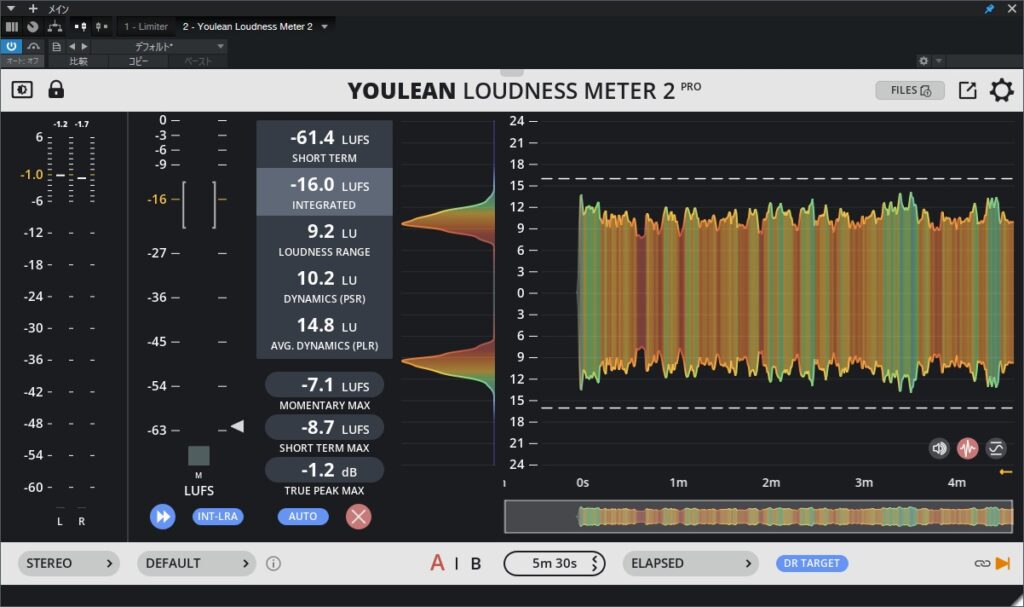The width and height of the screenshot is (1024, 607).
Task: Click the 比較 compare button
Action: [78, 61]
